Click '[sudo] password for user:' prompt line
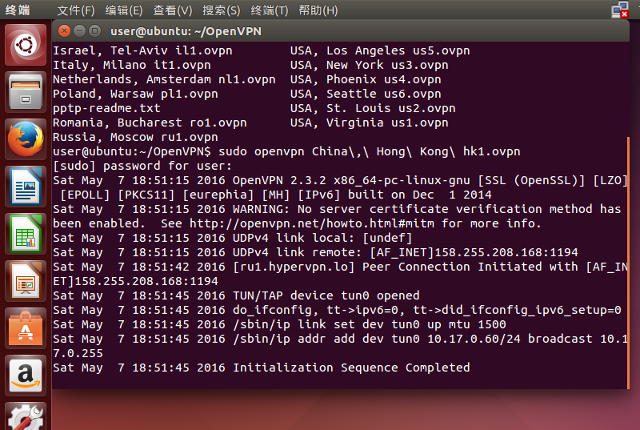 pyautogui.click(x=142, y=166)
